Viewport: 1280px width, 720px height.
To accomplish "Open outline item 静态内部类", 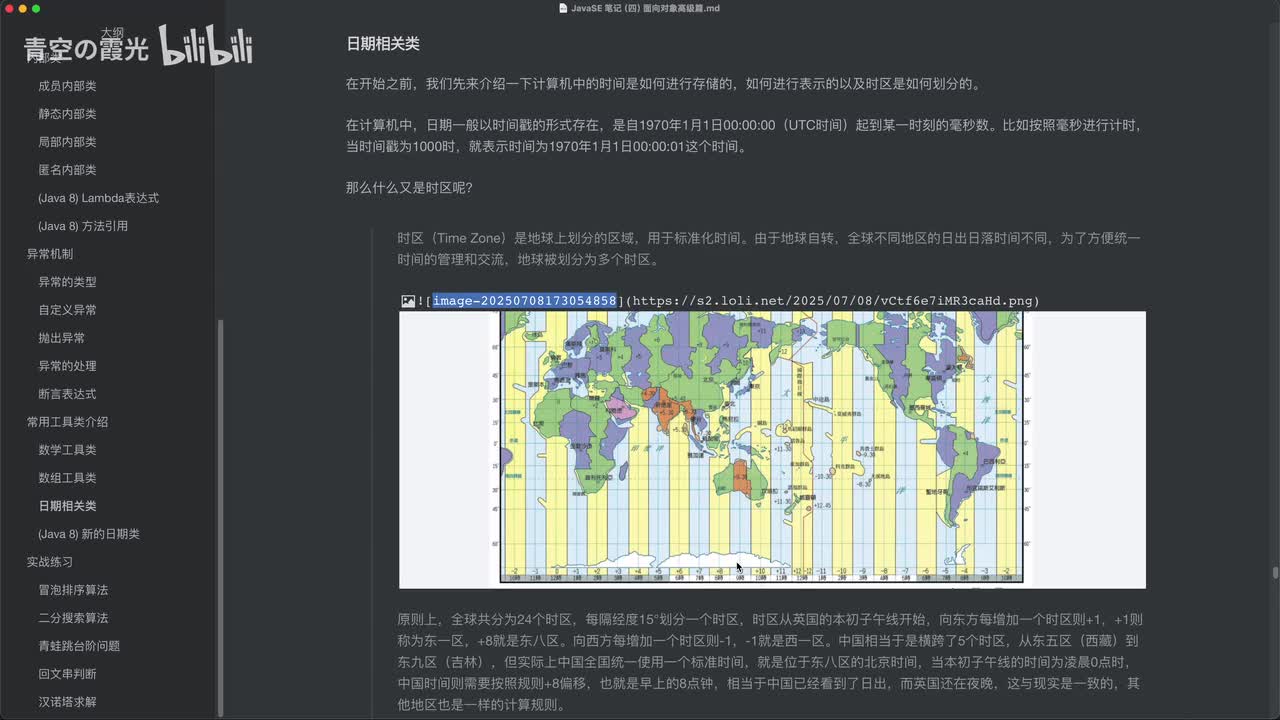I will click(x=67, y=114).
